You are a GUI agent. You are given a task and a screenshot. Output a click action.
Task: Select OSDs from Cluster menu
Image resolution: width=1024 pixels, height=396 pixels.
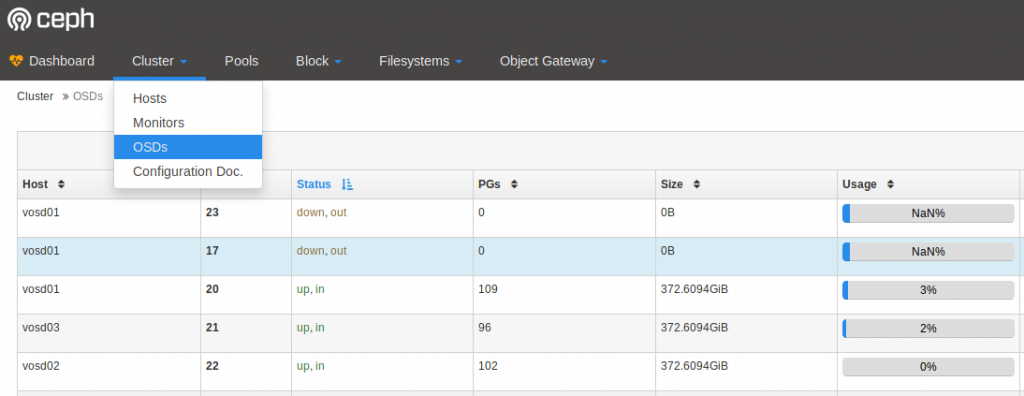188,147
